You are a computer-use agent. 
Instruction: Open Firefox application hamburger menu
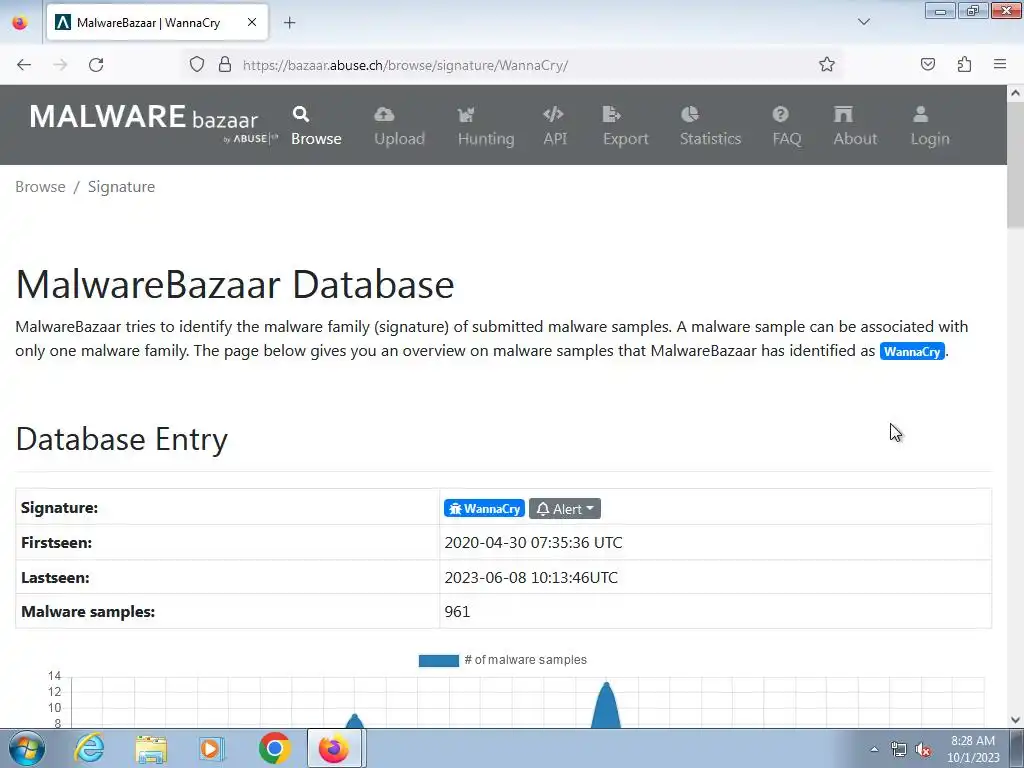pyautogui.click(x=1000, y=64)
